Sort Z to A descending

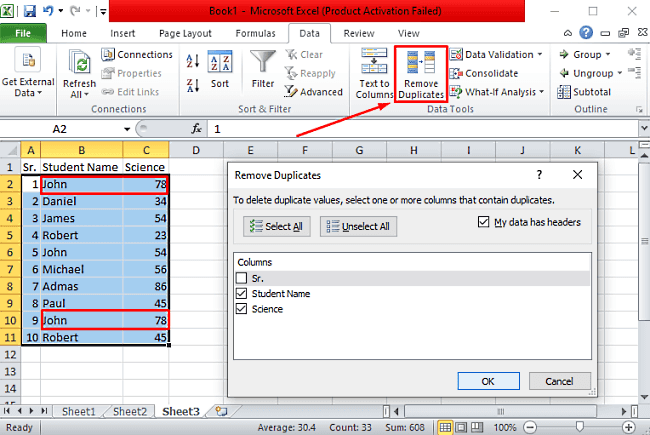click(x=193, y=85)
